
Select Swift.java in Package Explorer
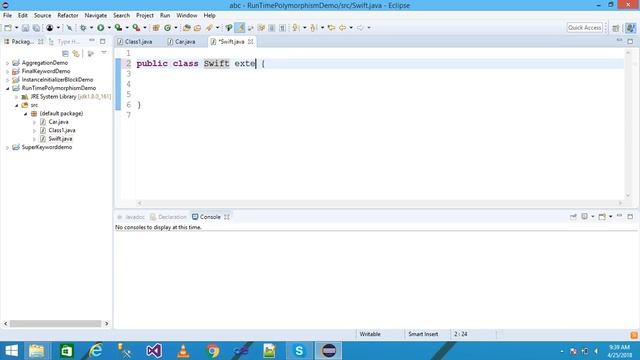60,139
